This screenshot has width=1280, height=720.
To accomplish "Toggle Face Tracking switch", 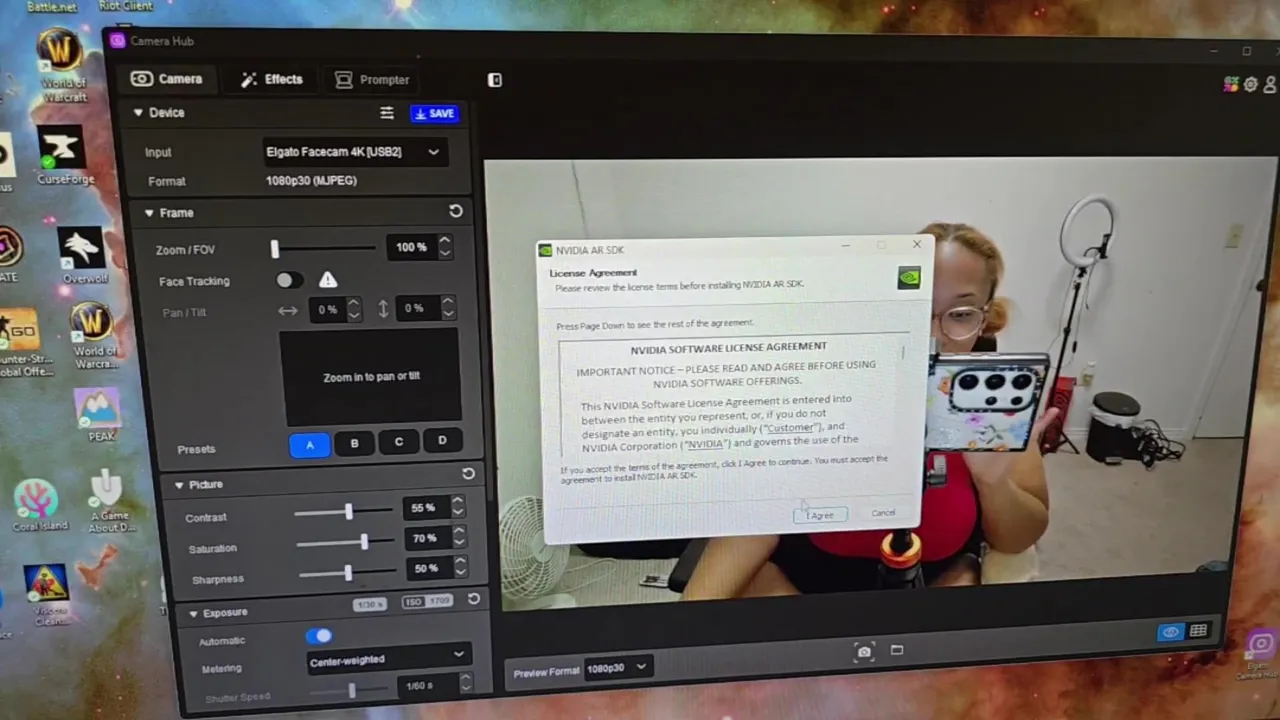I will [x=288, y=281].
